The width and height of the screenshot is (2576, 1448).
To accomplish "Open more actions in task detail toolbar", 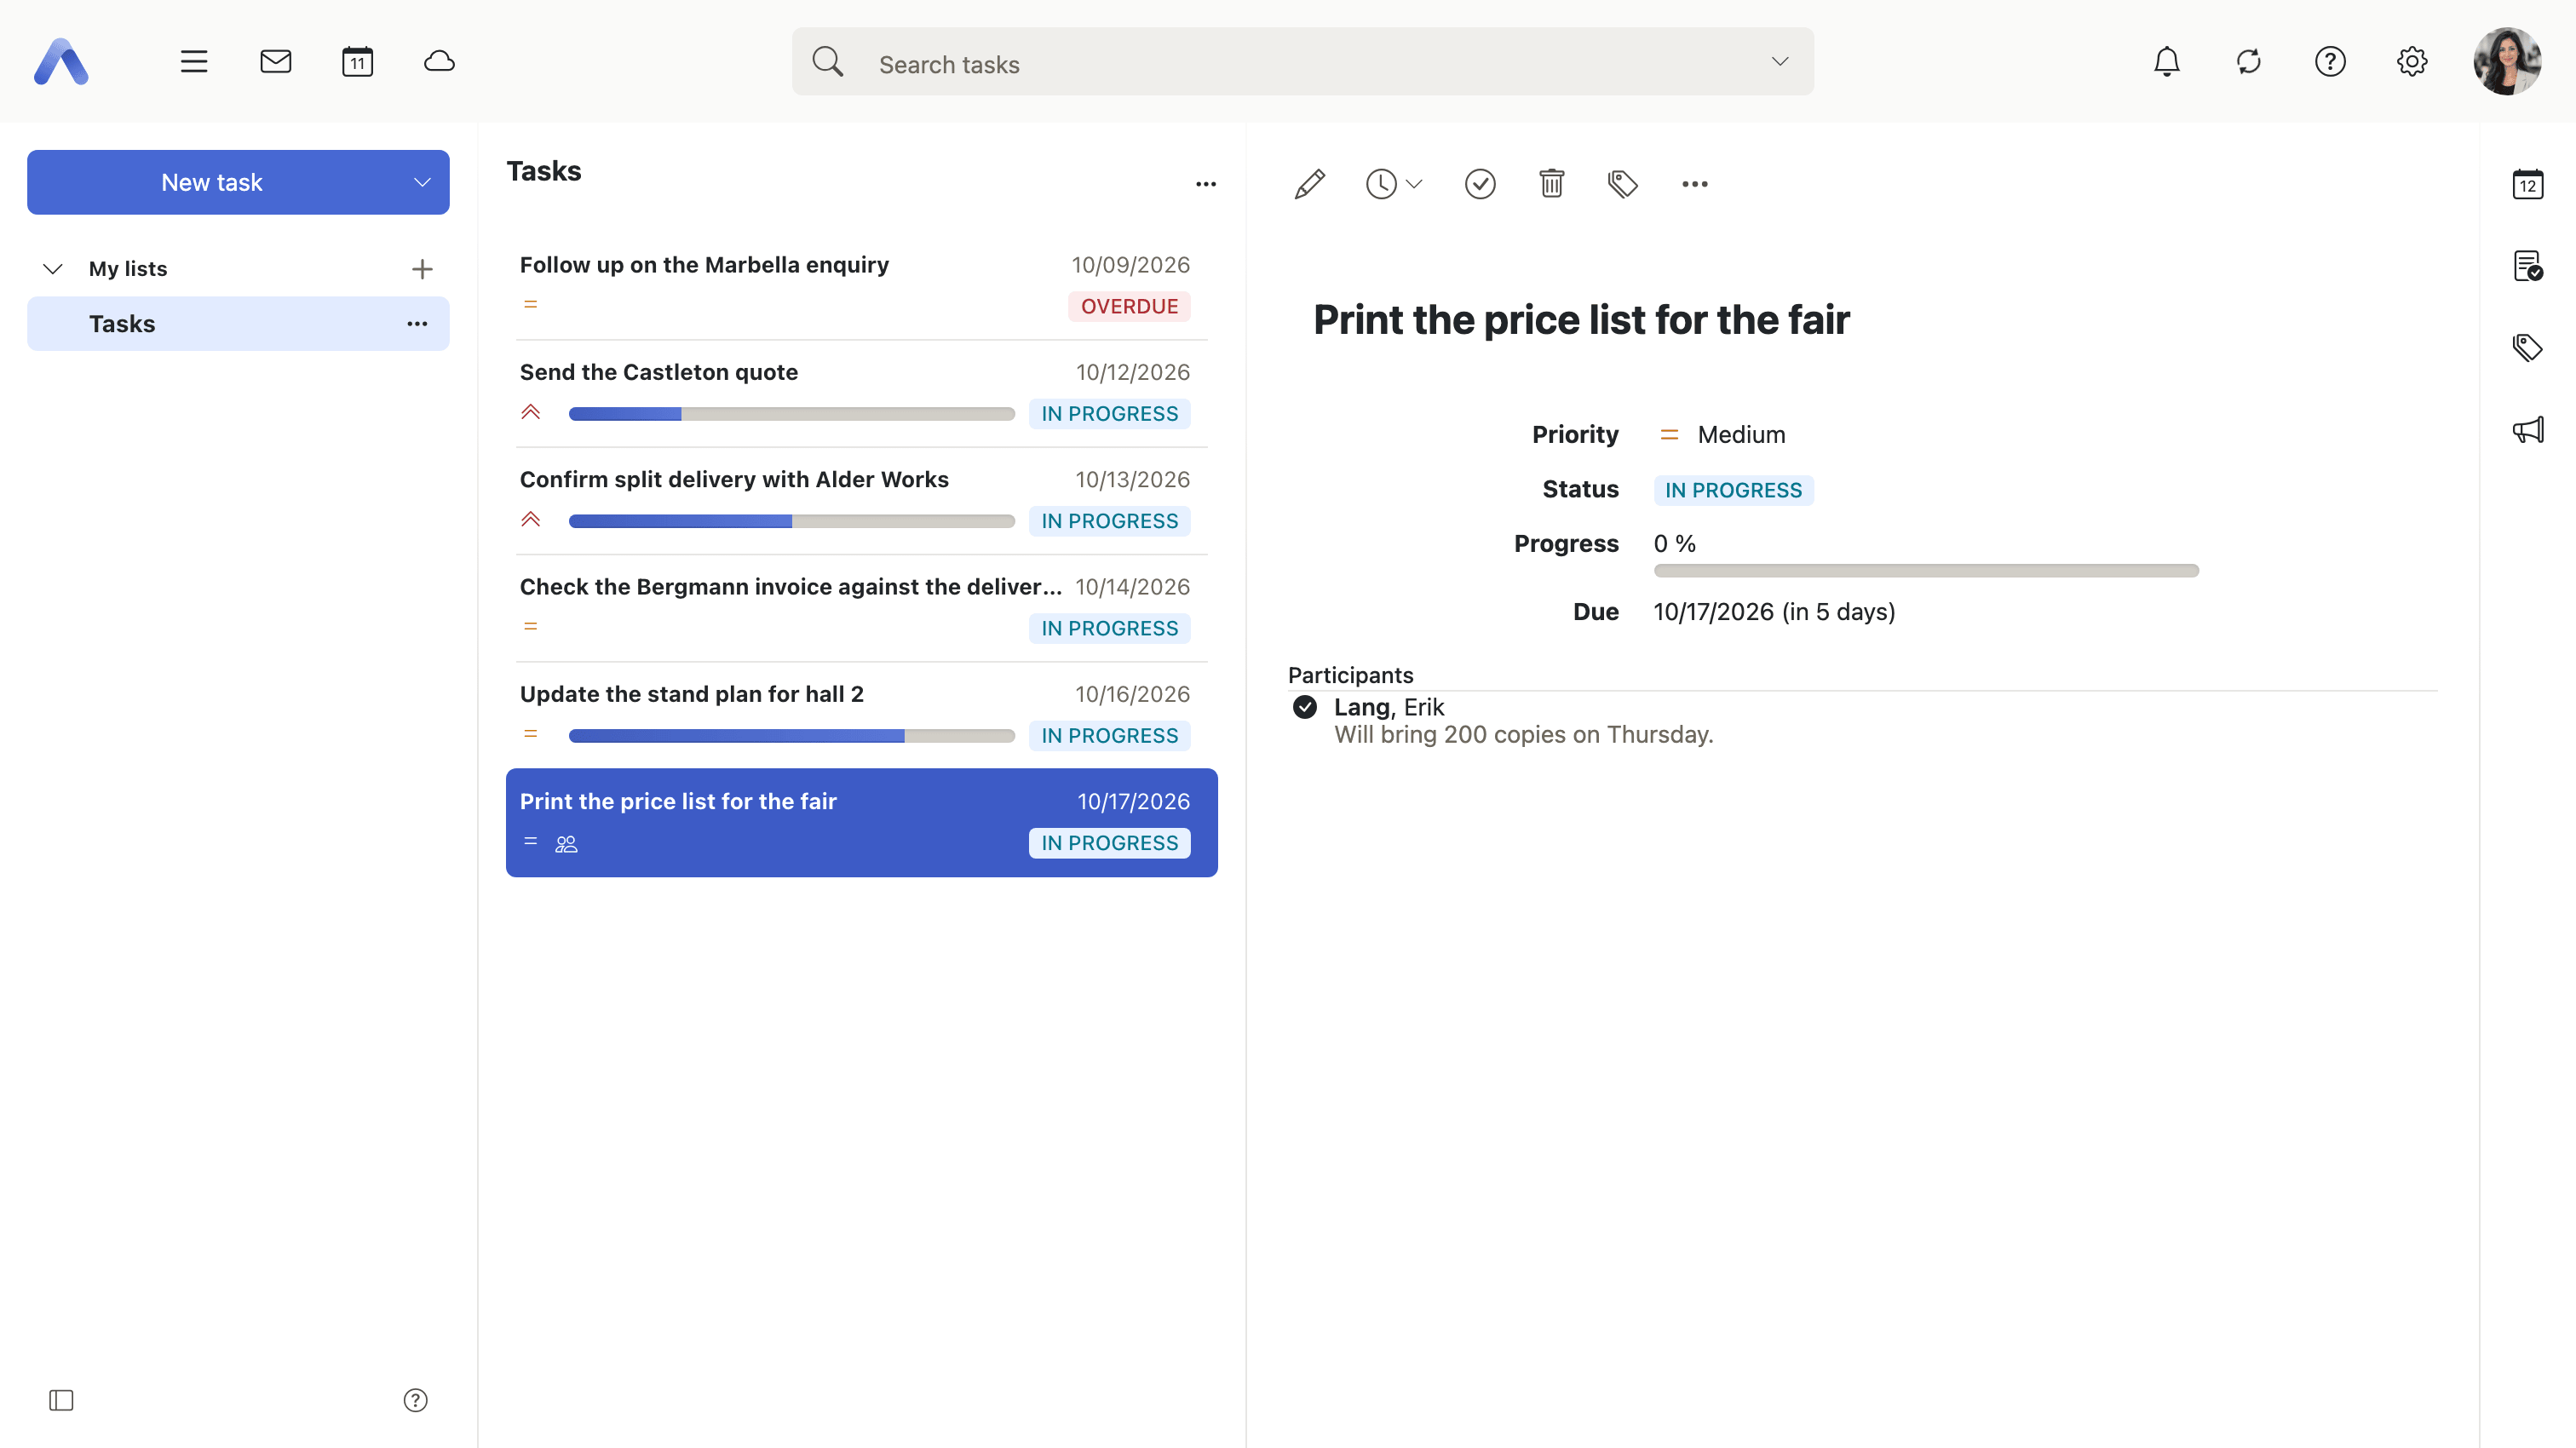I will coord(1695,184).
